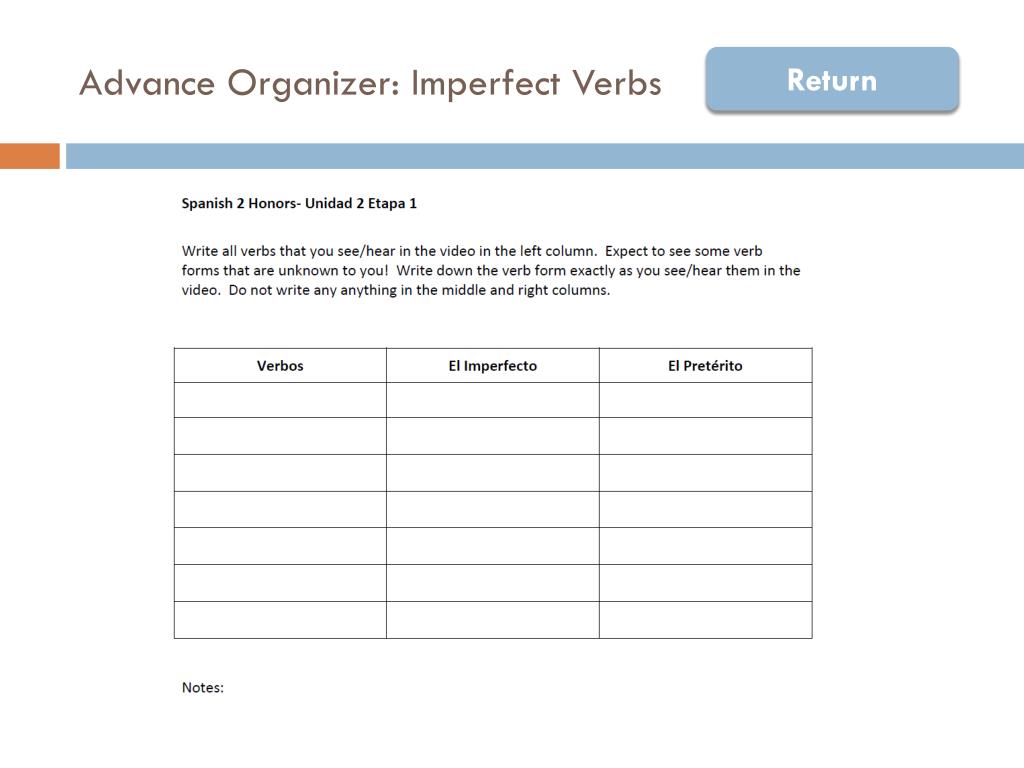Click the last row cell under El Imperfecto
This screenshot has height=768, width=1024.
(x=492, y=620)
